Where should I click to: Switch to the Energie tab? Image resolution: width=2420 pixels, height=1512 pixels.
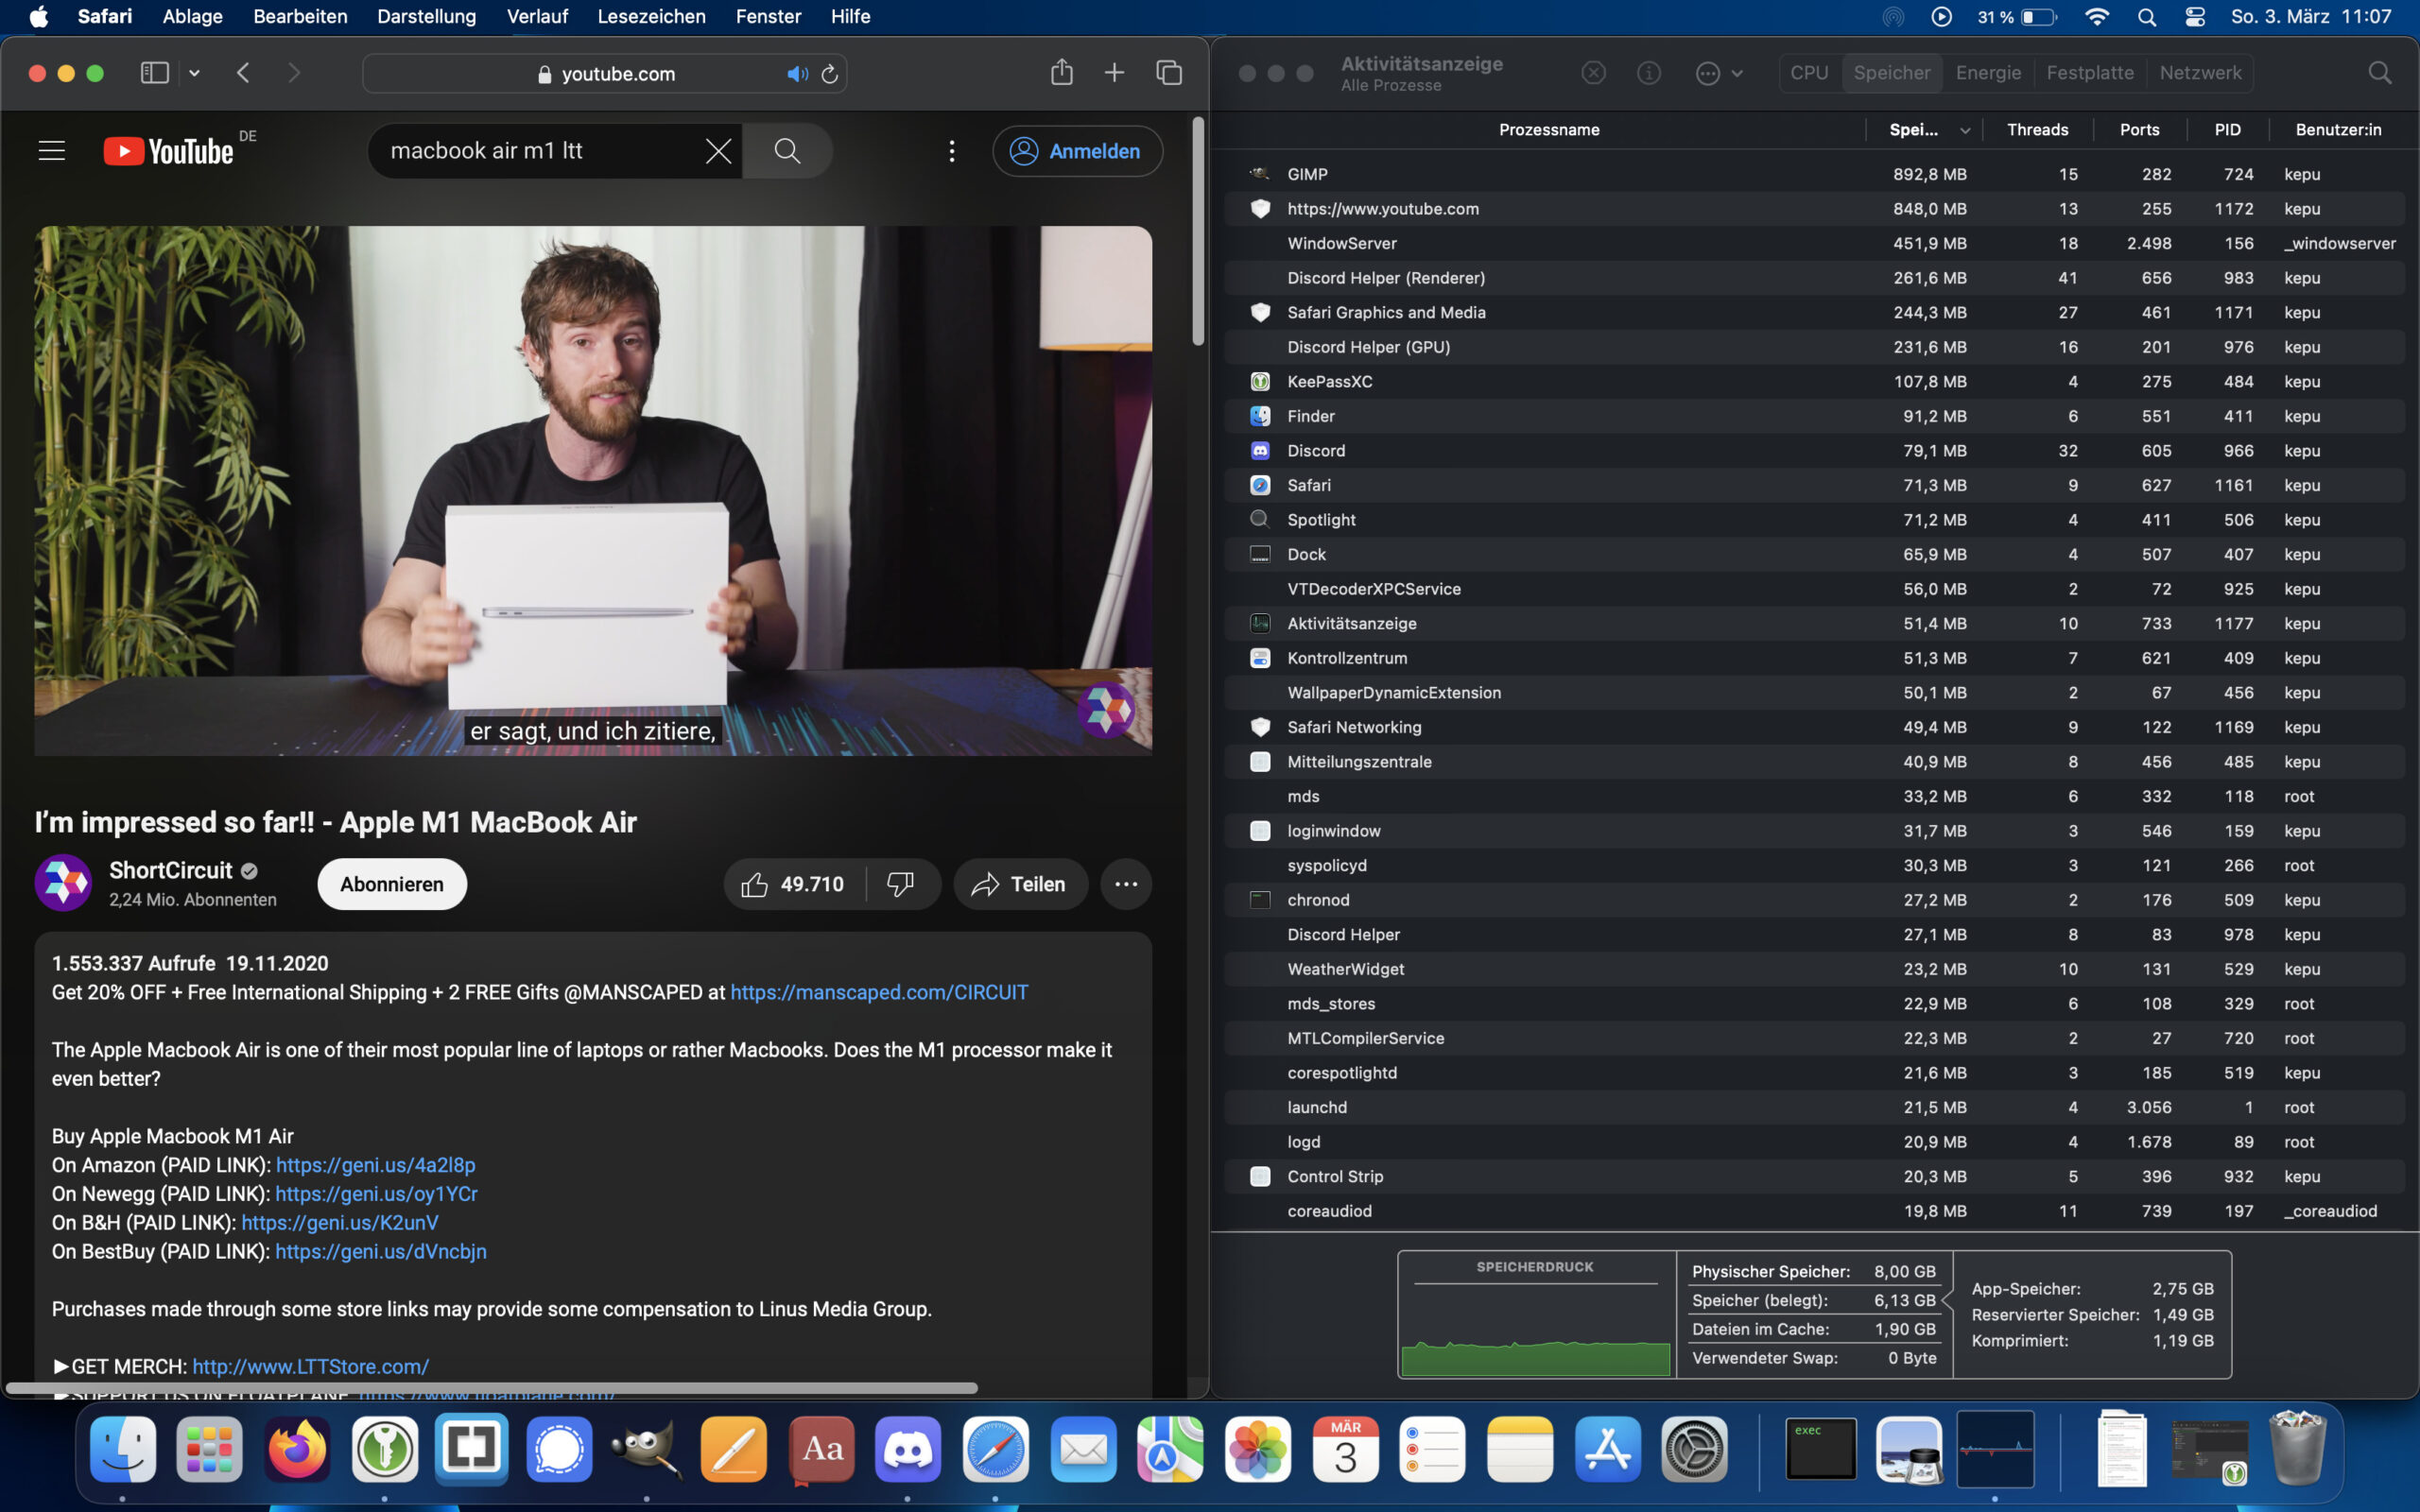pyautogui.click(x=1988, y=73)
